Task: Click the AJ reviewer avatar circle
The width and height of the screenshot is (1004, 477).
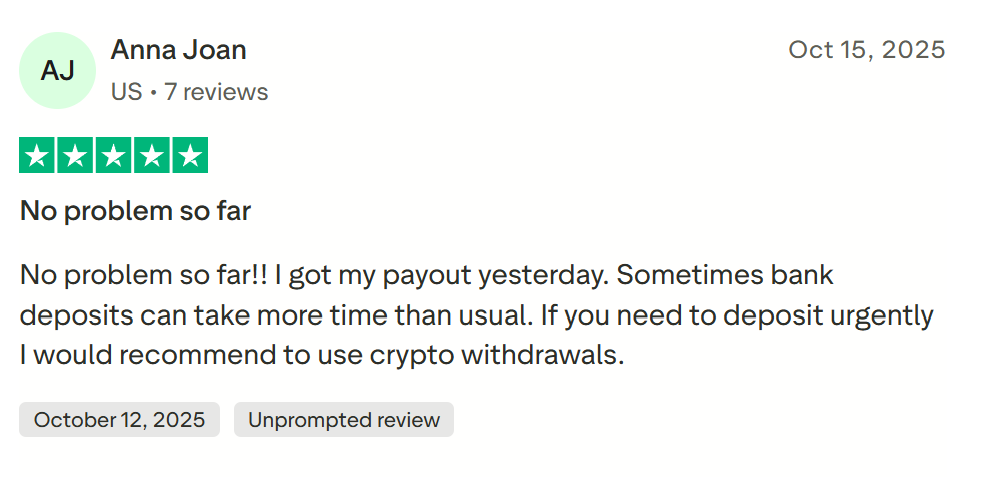Action: click(x=57, y=70)
